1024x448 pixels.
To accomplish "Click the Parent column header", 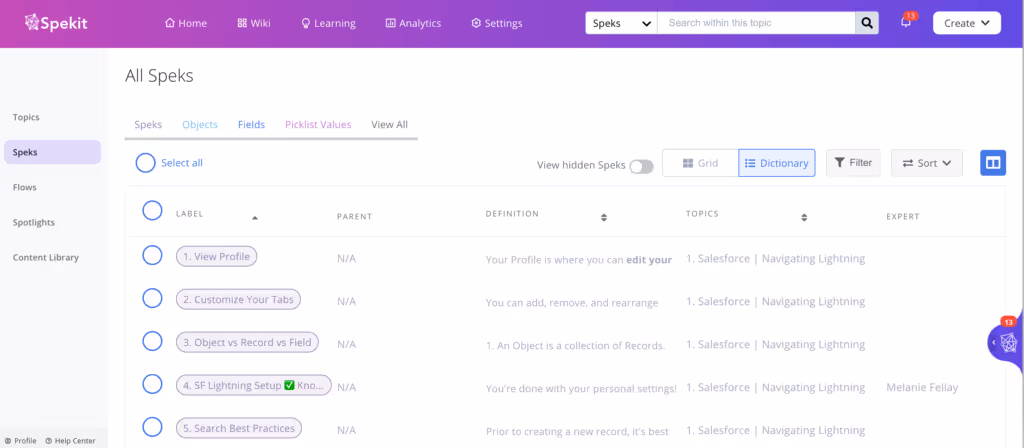I will click(355, 216).
